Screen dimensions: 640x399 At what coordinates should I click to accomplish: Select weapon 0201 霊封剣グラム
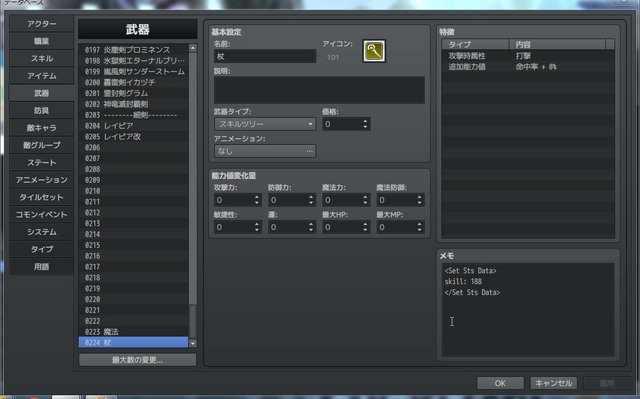pyautogui.click(x=133, y=93)
